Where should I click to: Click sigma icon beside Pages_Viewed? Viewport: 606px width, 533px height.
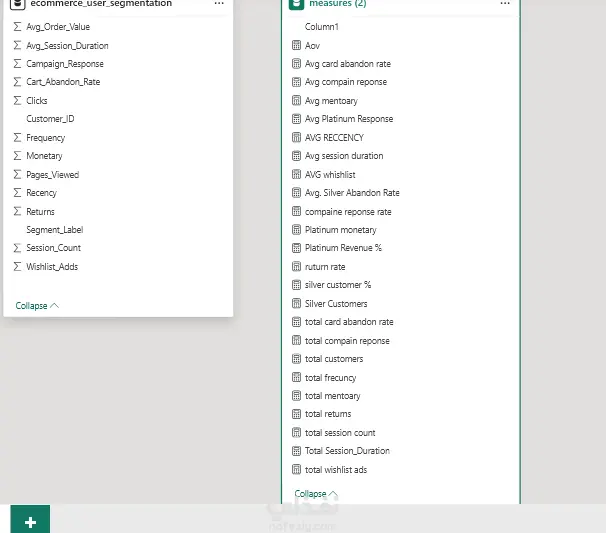point(17,174)
